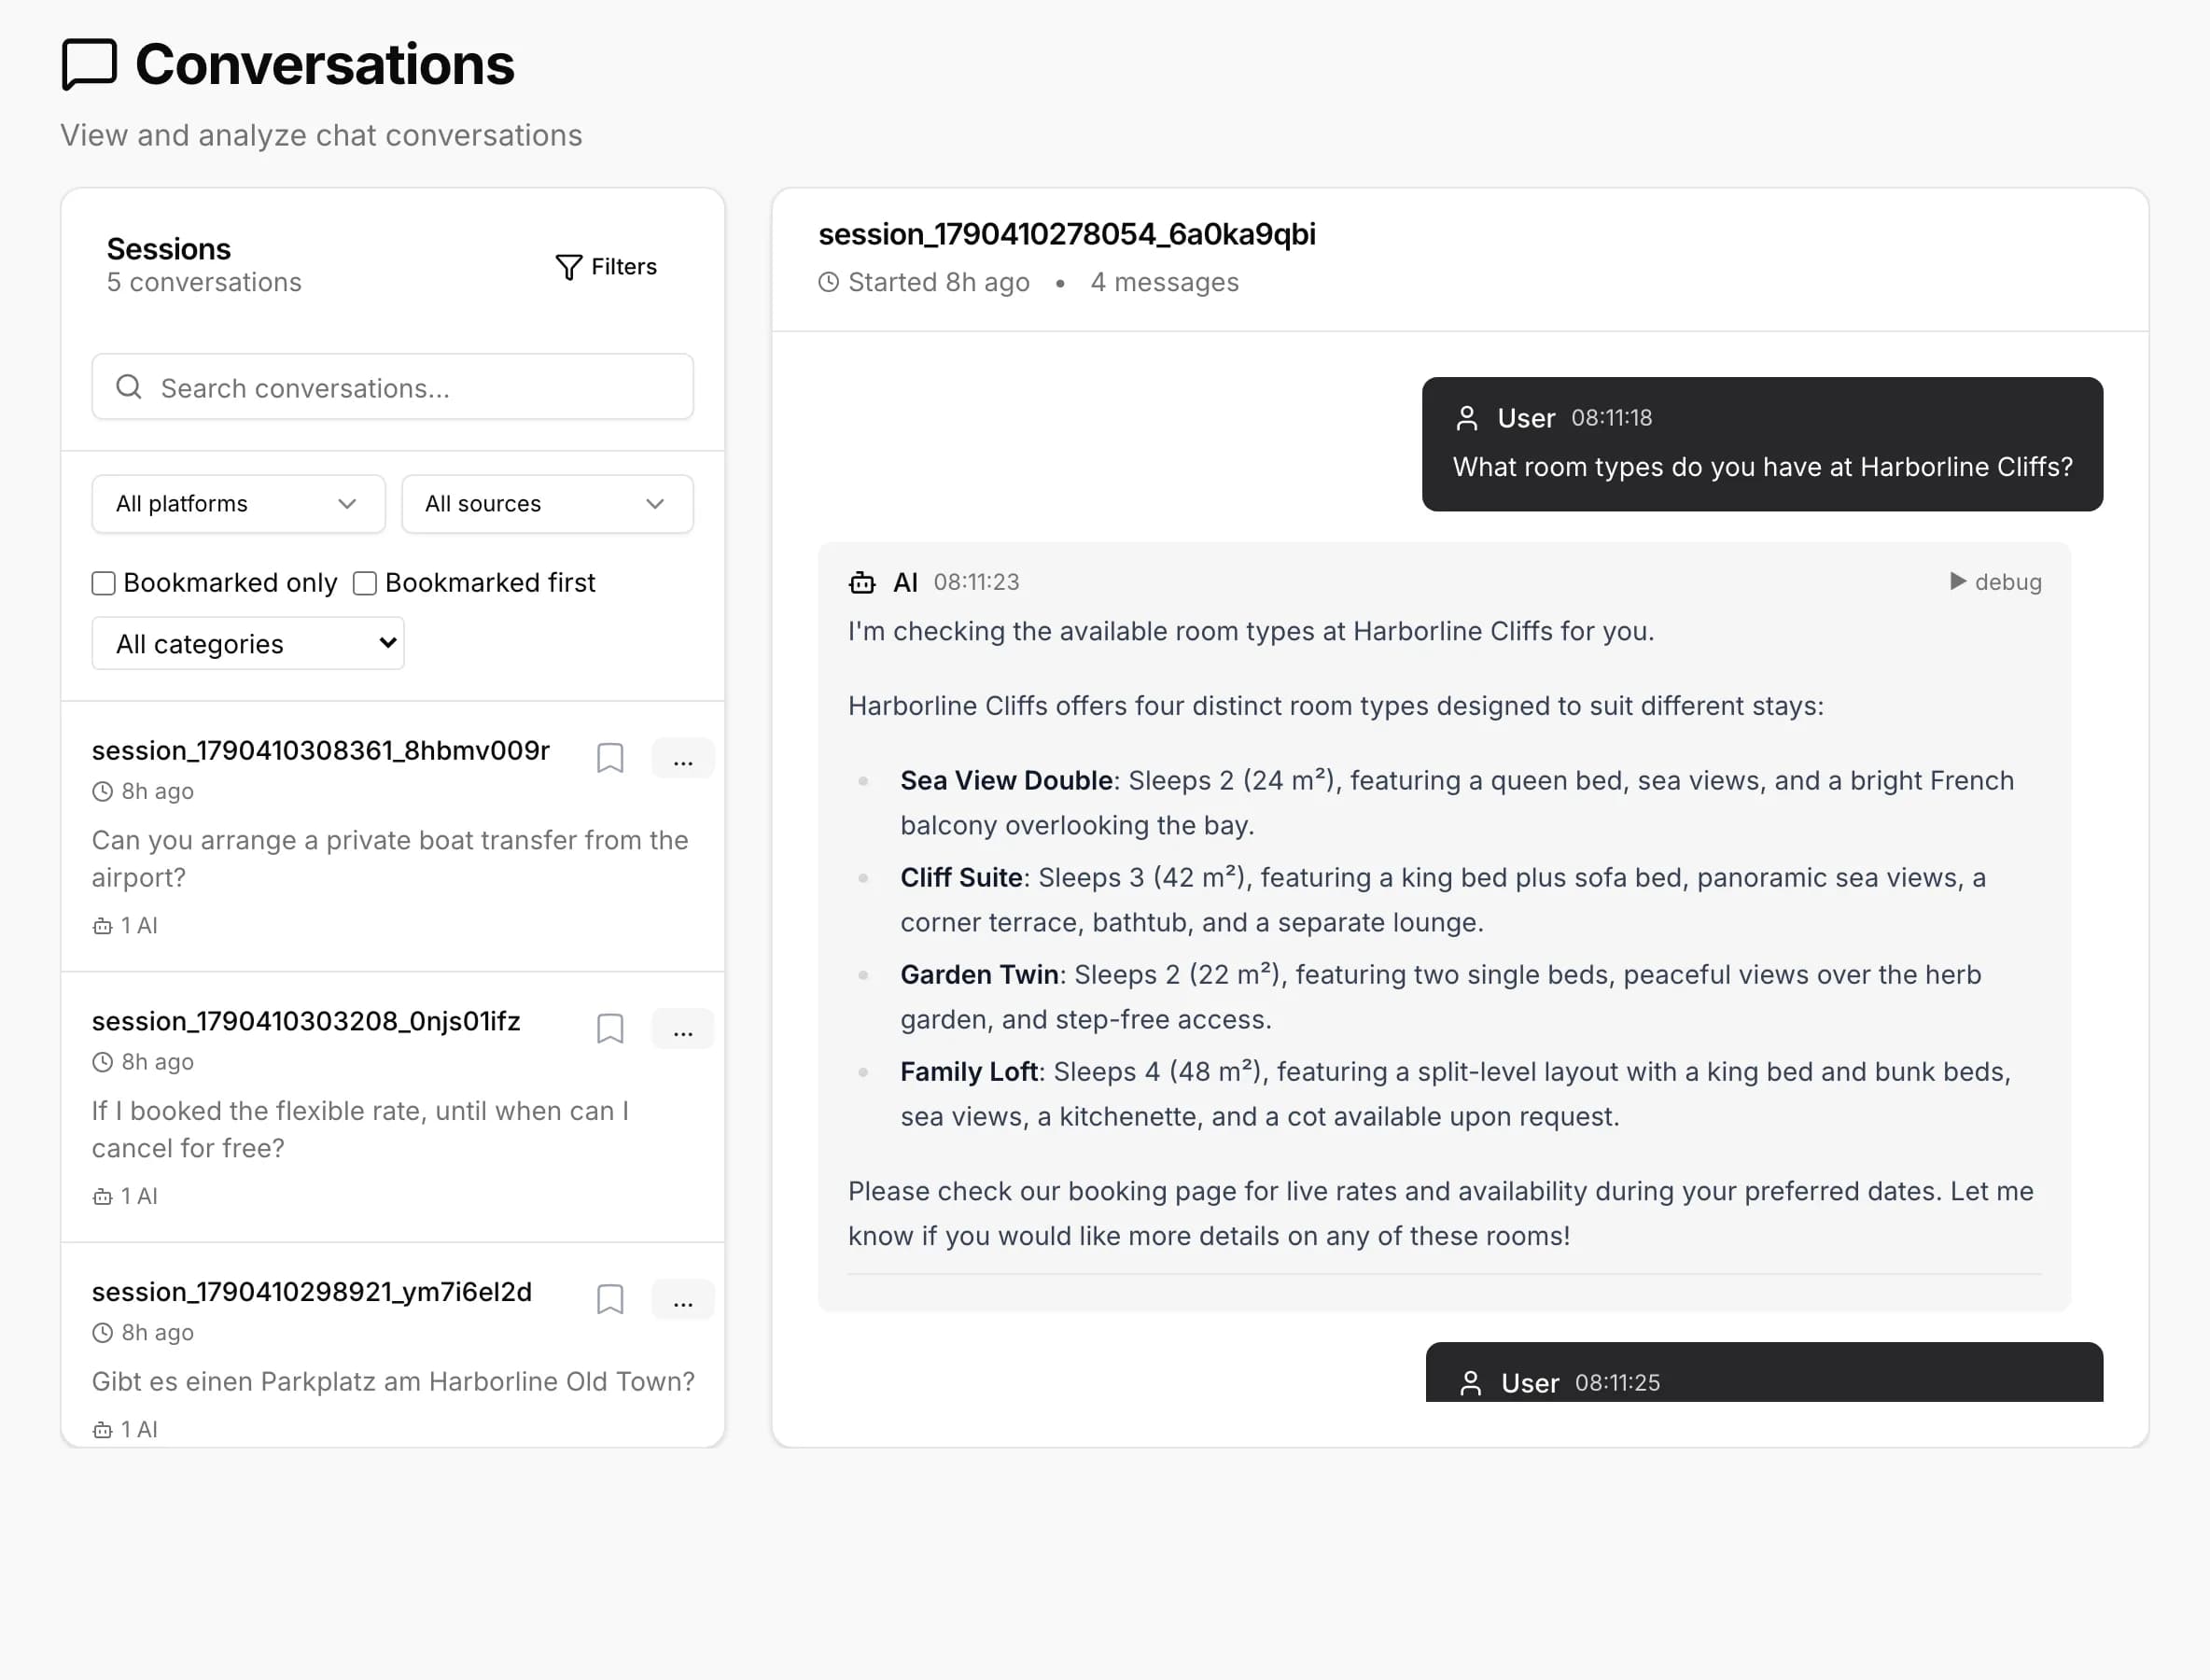
Task: Click the 4 messages count
Action: tap(1165, 283)
